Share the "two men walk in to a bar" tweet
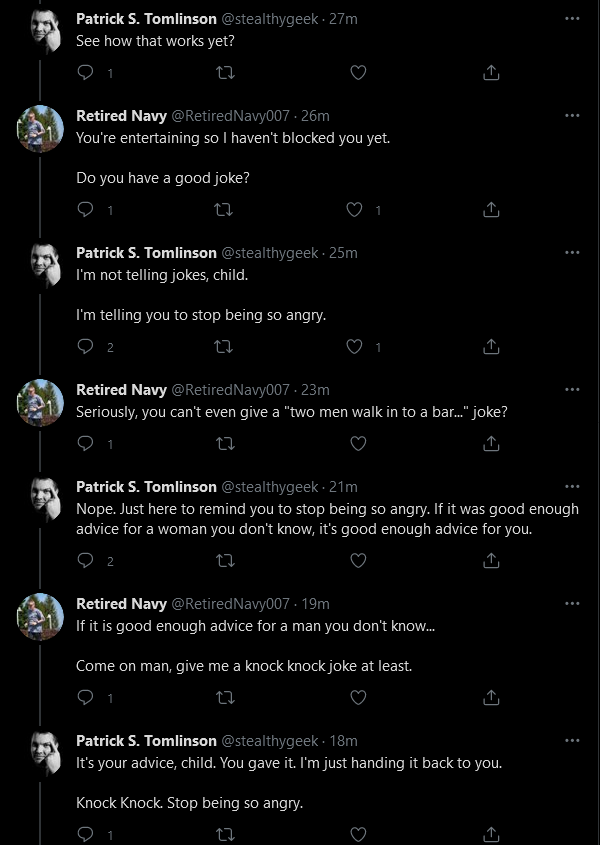This screenshot has height=845, width=600. [x=491, y=444]
